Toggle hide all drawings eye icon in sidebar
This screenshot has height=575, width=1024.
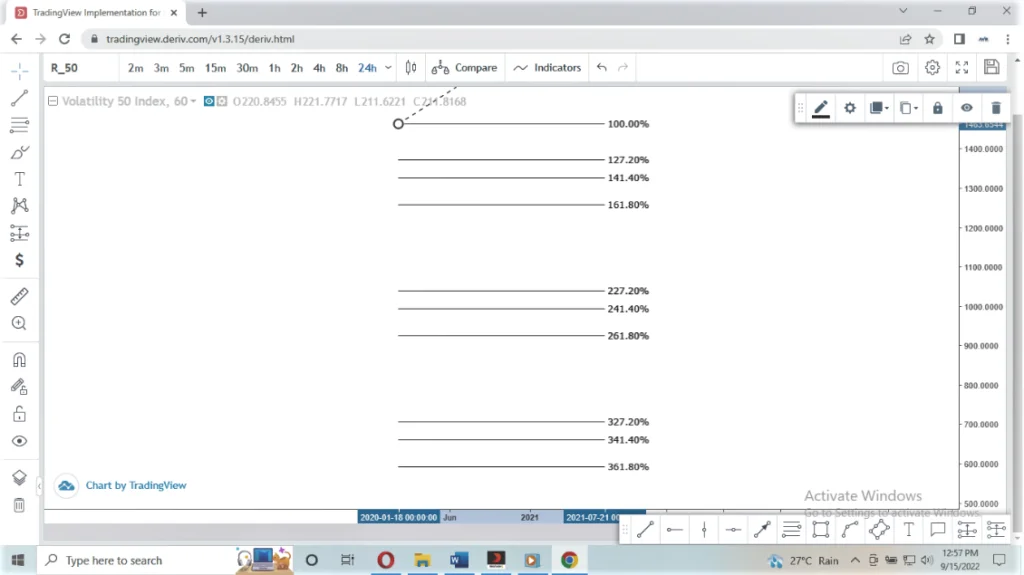[x=20, y=441]
